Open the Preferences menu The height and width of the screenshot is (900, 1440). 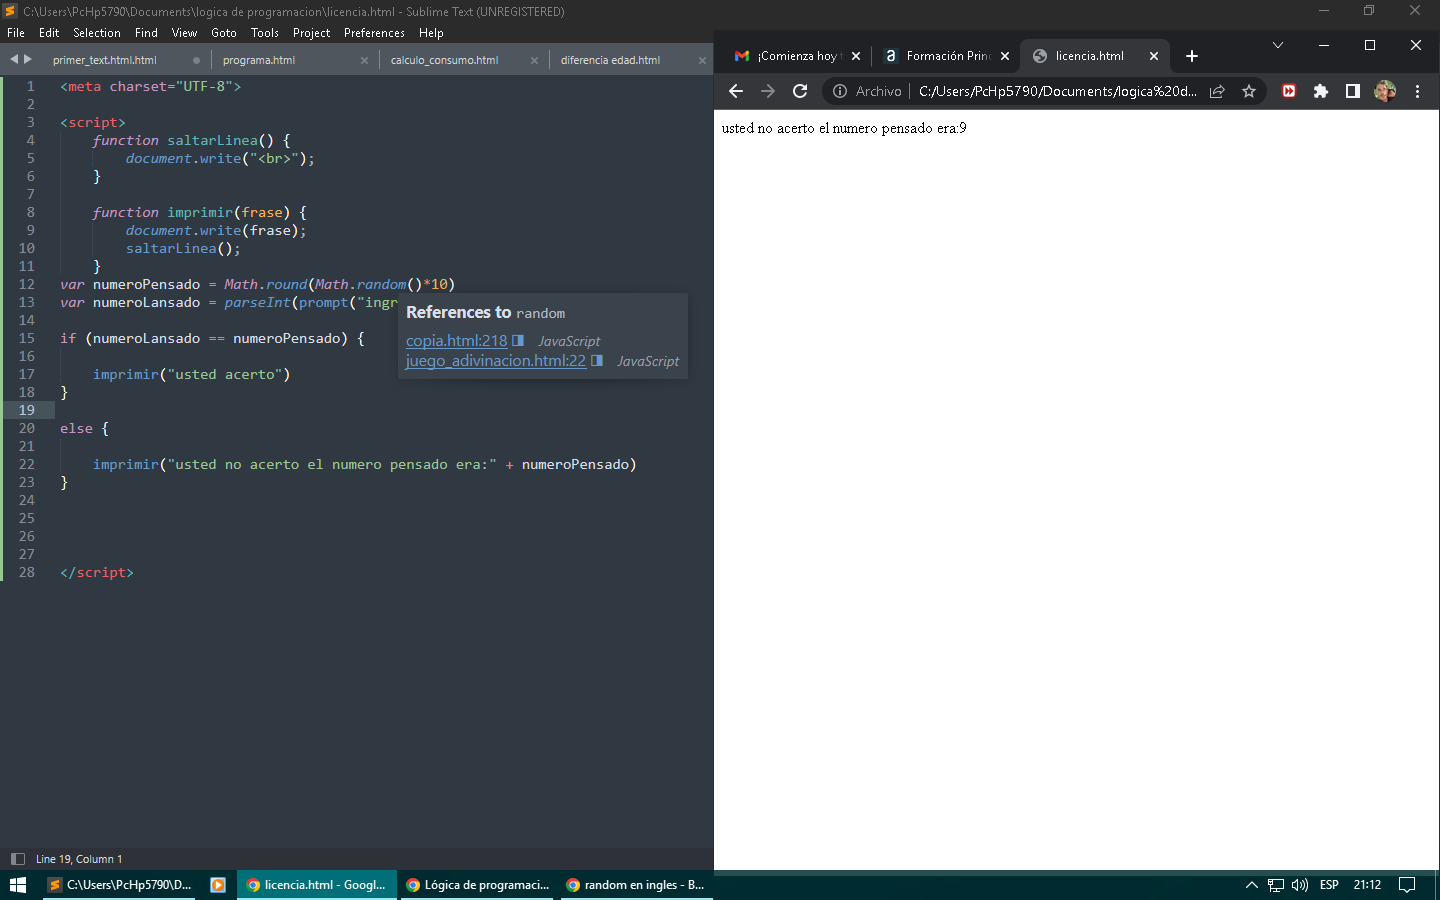tap(374, 33)
